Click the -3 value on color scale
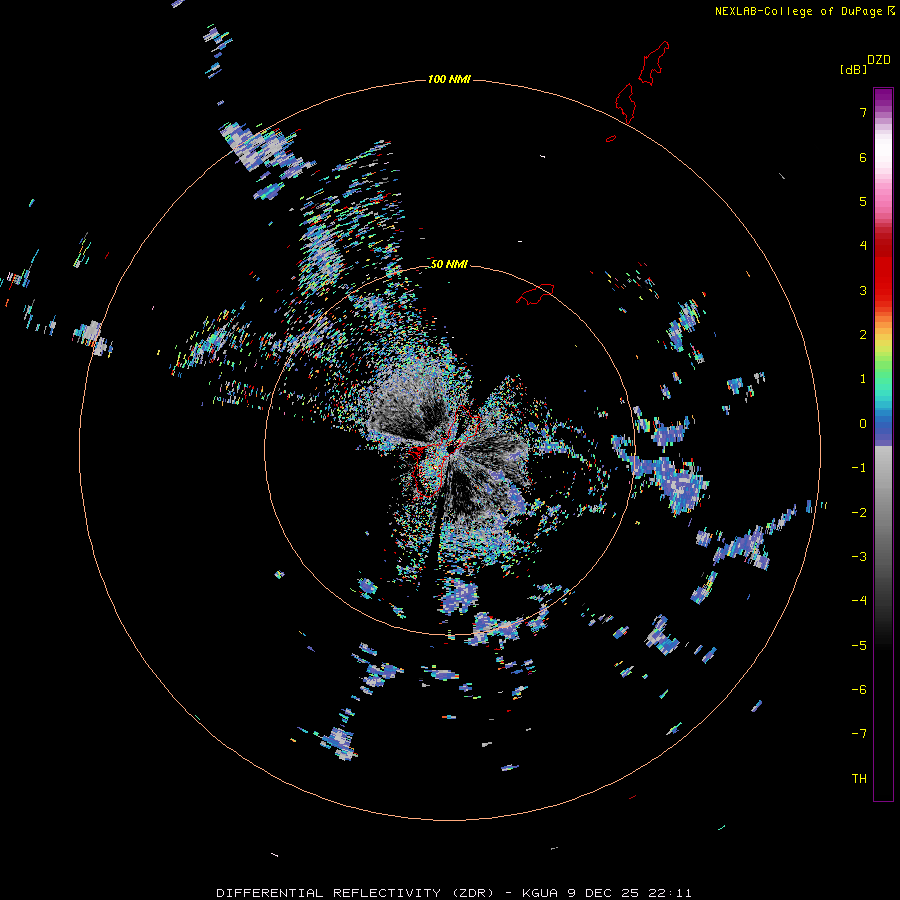This screenshot has height=900, width=900. point(859,557)
